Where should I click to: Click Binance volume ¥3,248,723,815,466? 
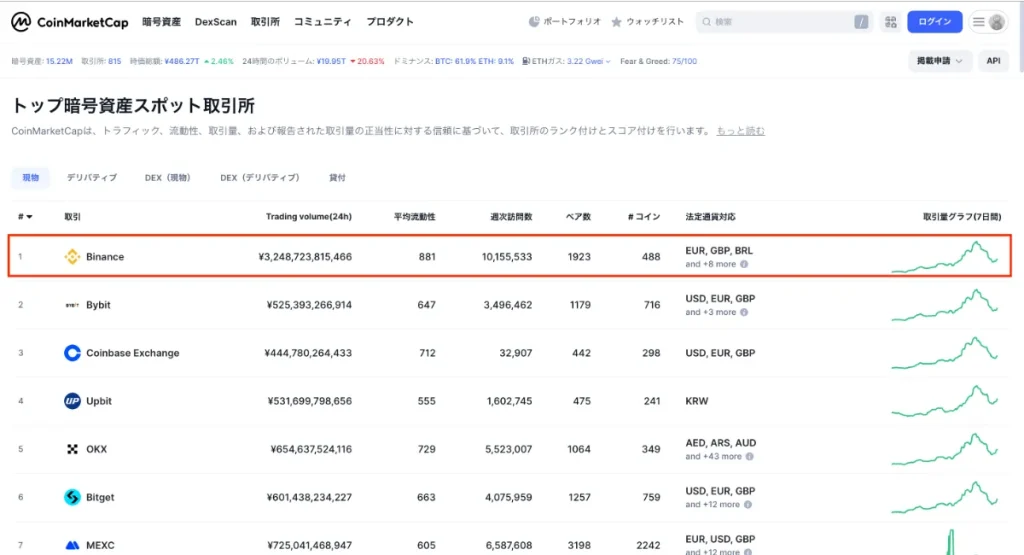305,257
